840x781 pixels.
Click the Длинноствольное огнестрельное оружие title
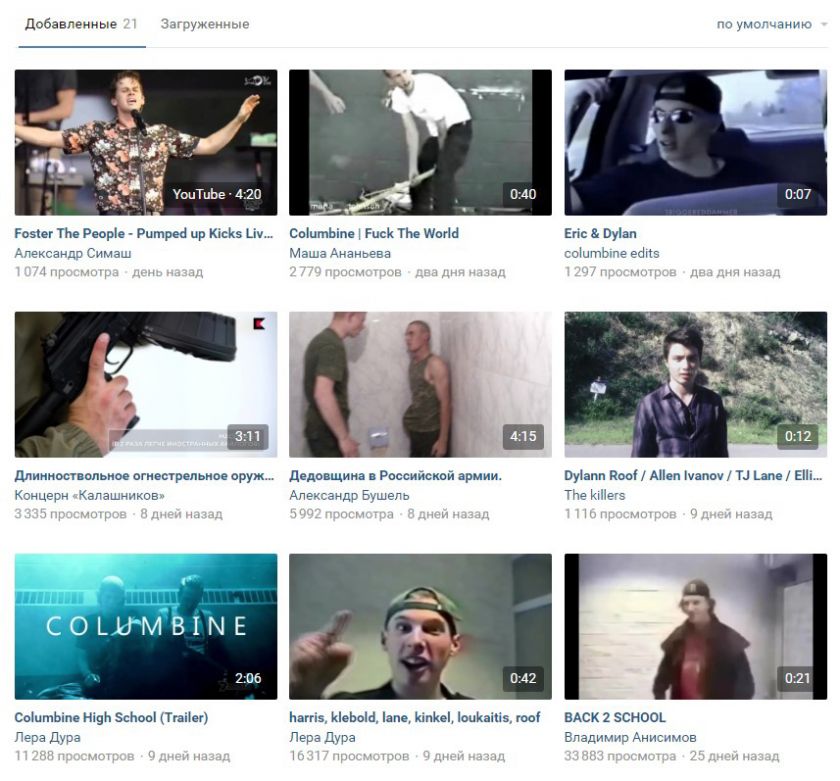pos(144,476)
